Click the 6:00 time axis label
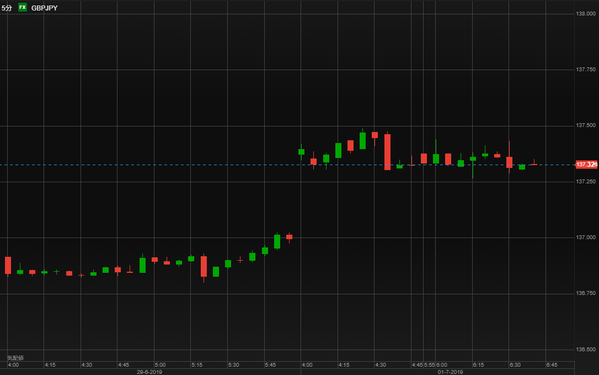 tap(442, 365)
